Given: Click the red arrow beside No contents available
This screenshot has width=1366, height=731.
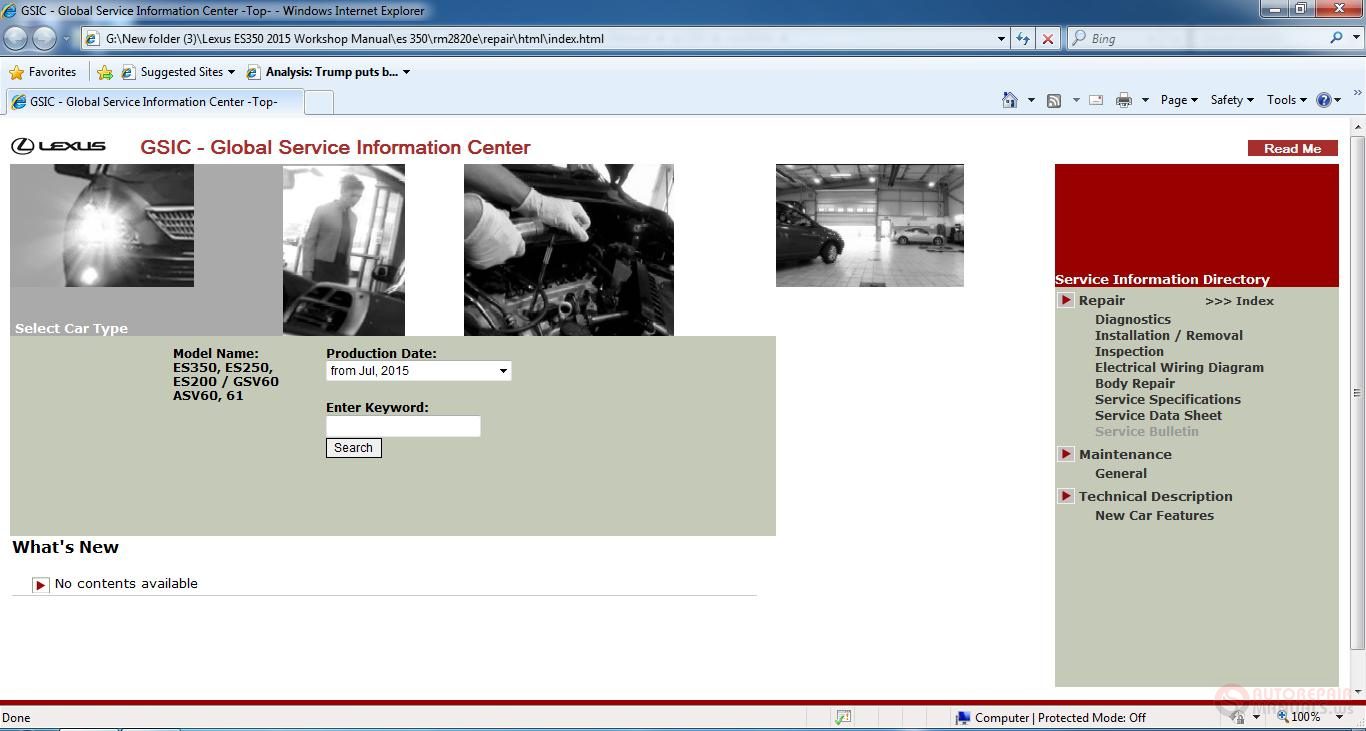Looking at the screenshot, I should 40,585.
